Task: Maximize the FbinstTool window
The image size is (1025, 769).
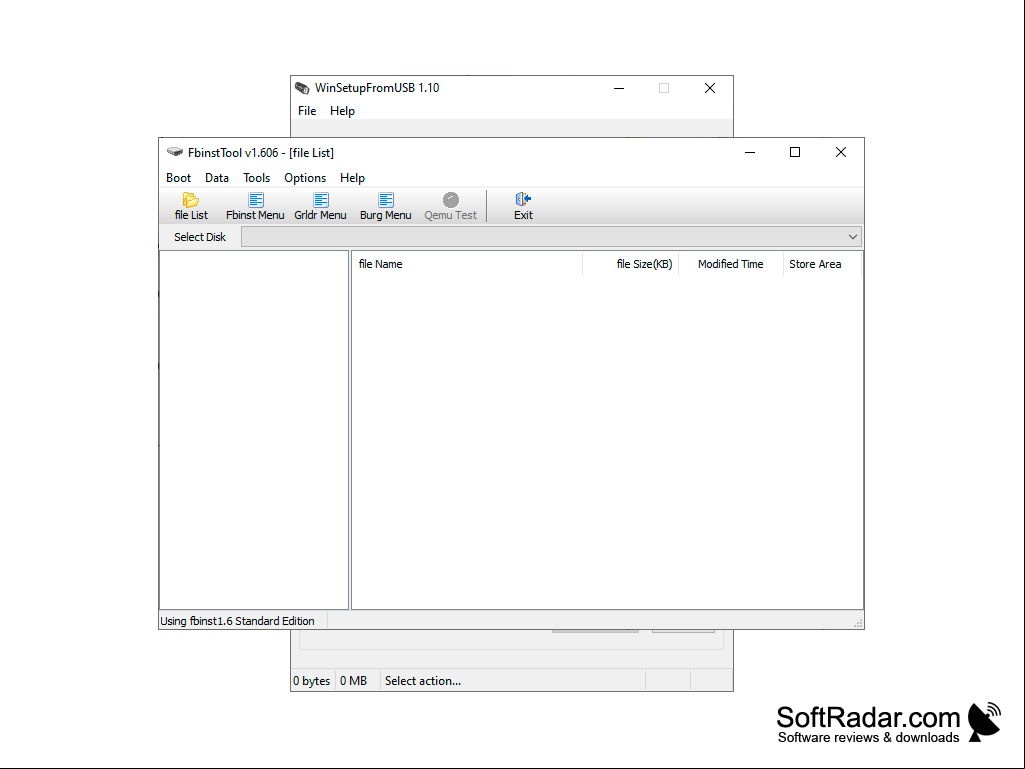Action: [795, 152]
